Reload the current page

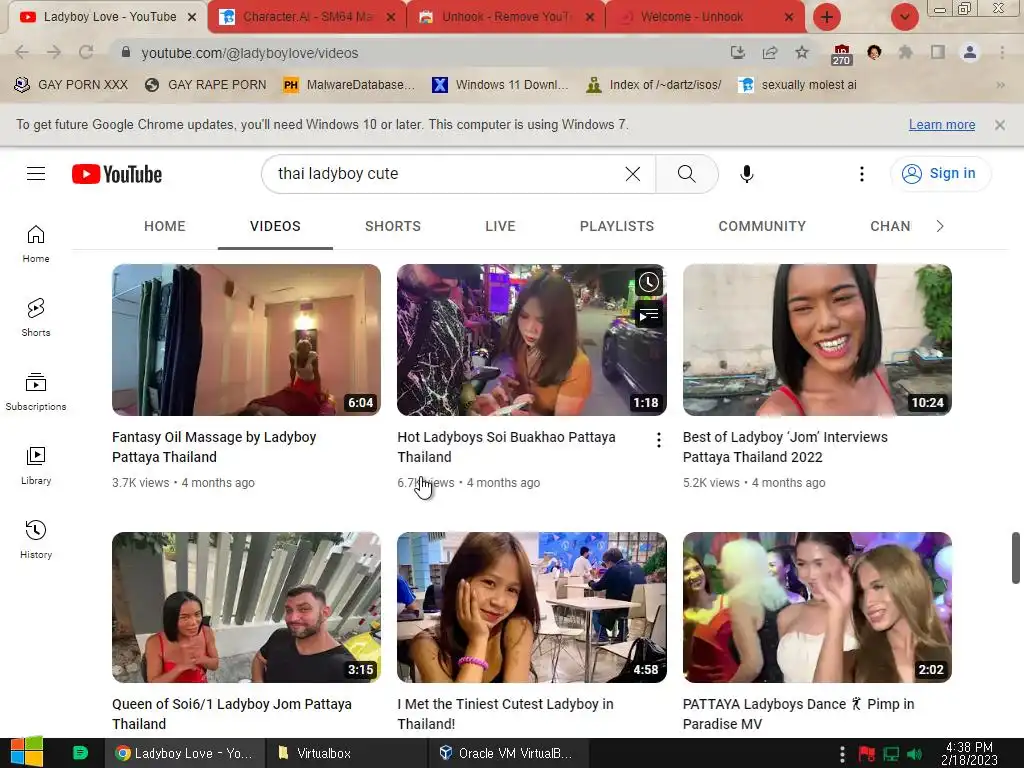pyautogui.click(x=86, y=52)
